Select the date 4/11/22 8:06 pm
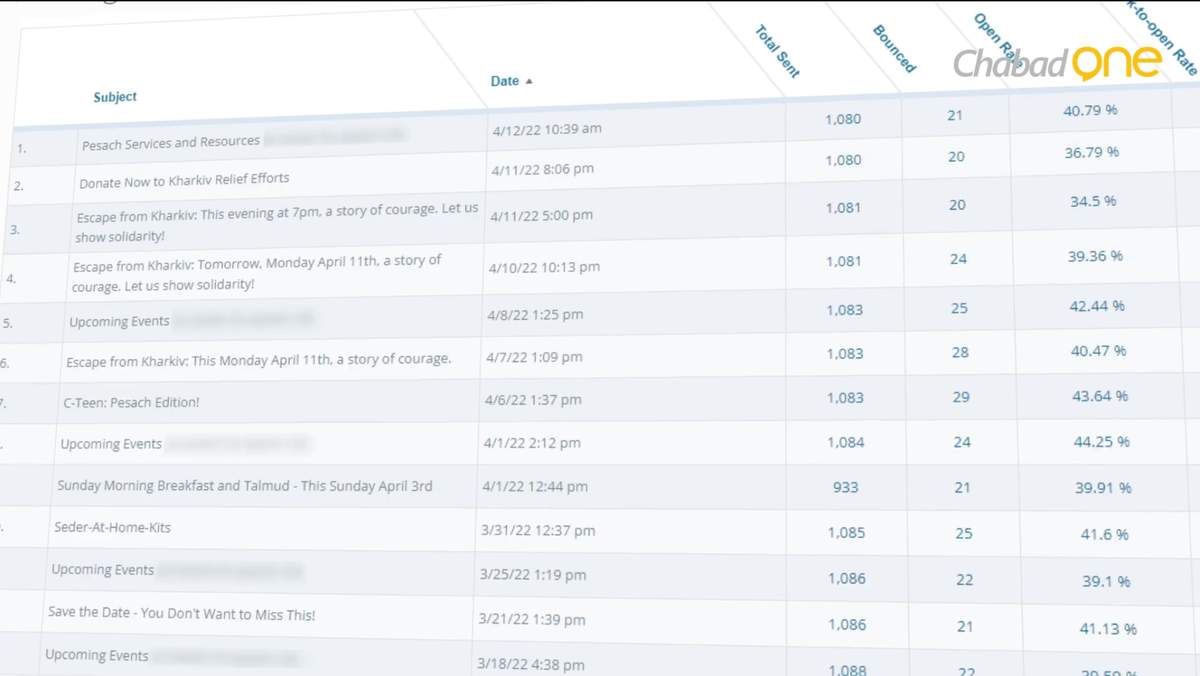 tap(542, 169)
